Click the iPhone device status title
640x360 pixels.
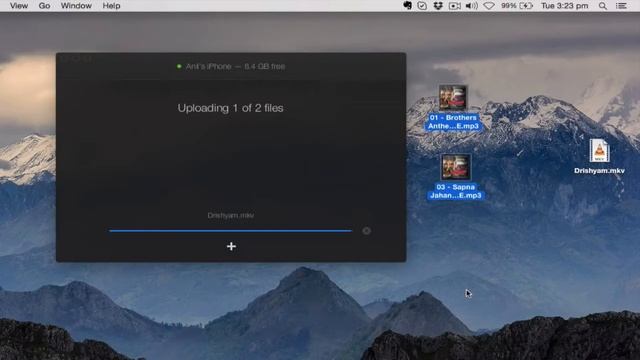[x=235, y=66]
